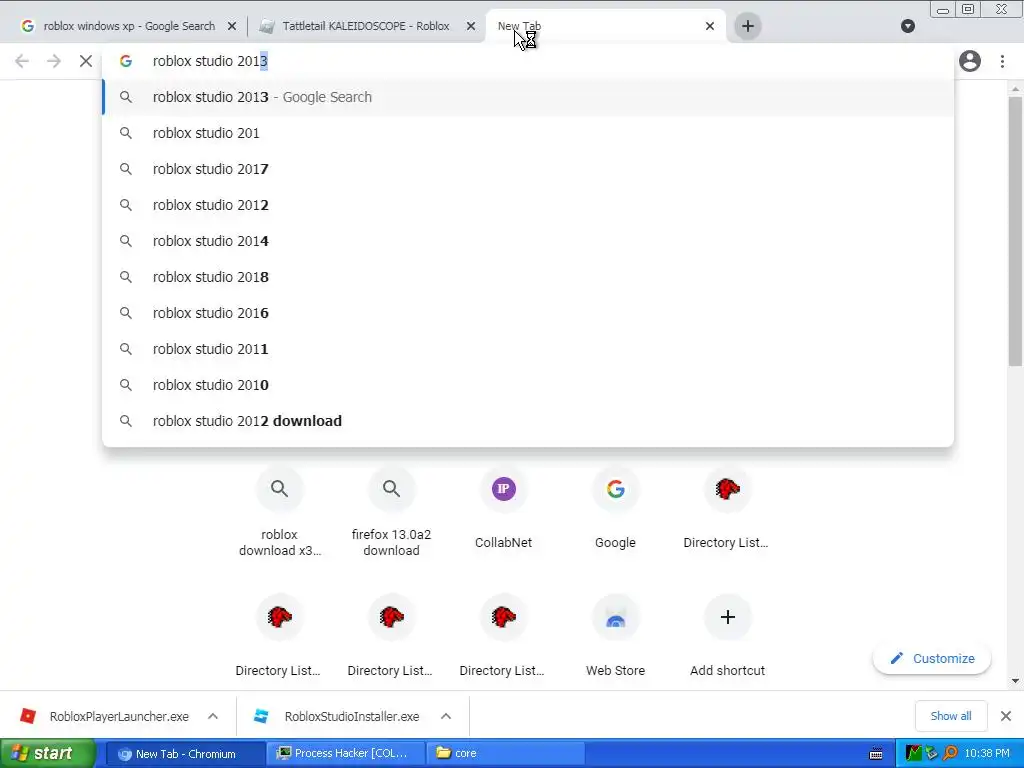
Task: Open Directory List shortcut below firefox download
Action: pos(391,635)
